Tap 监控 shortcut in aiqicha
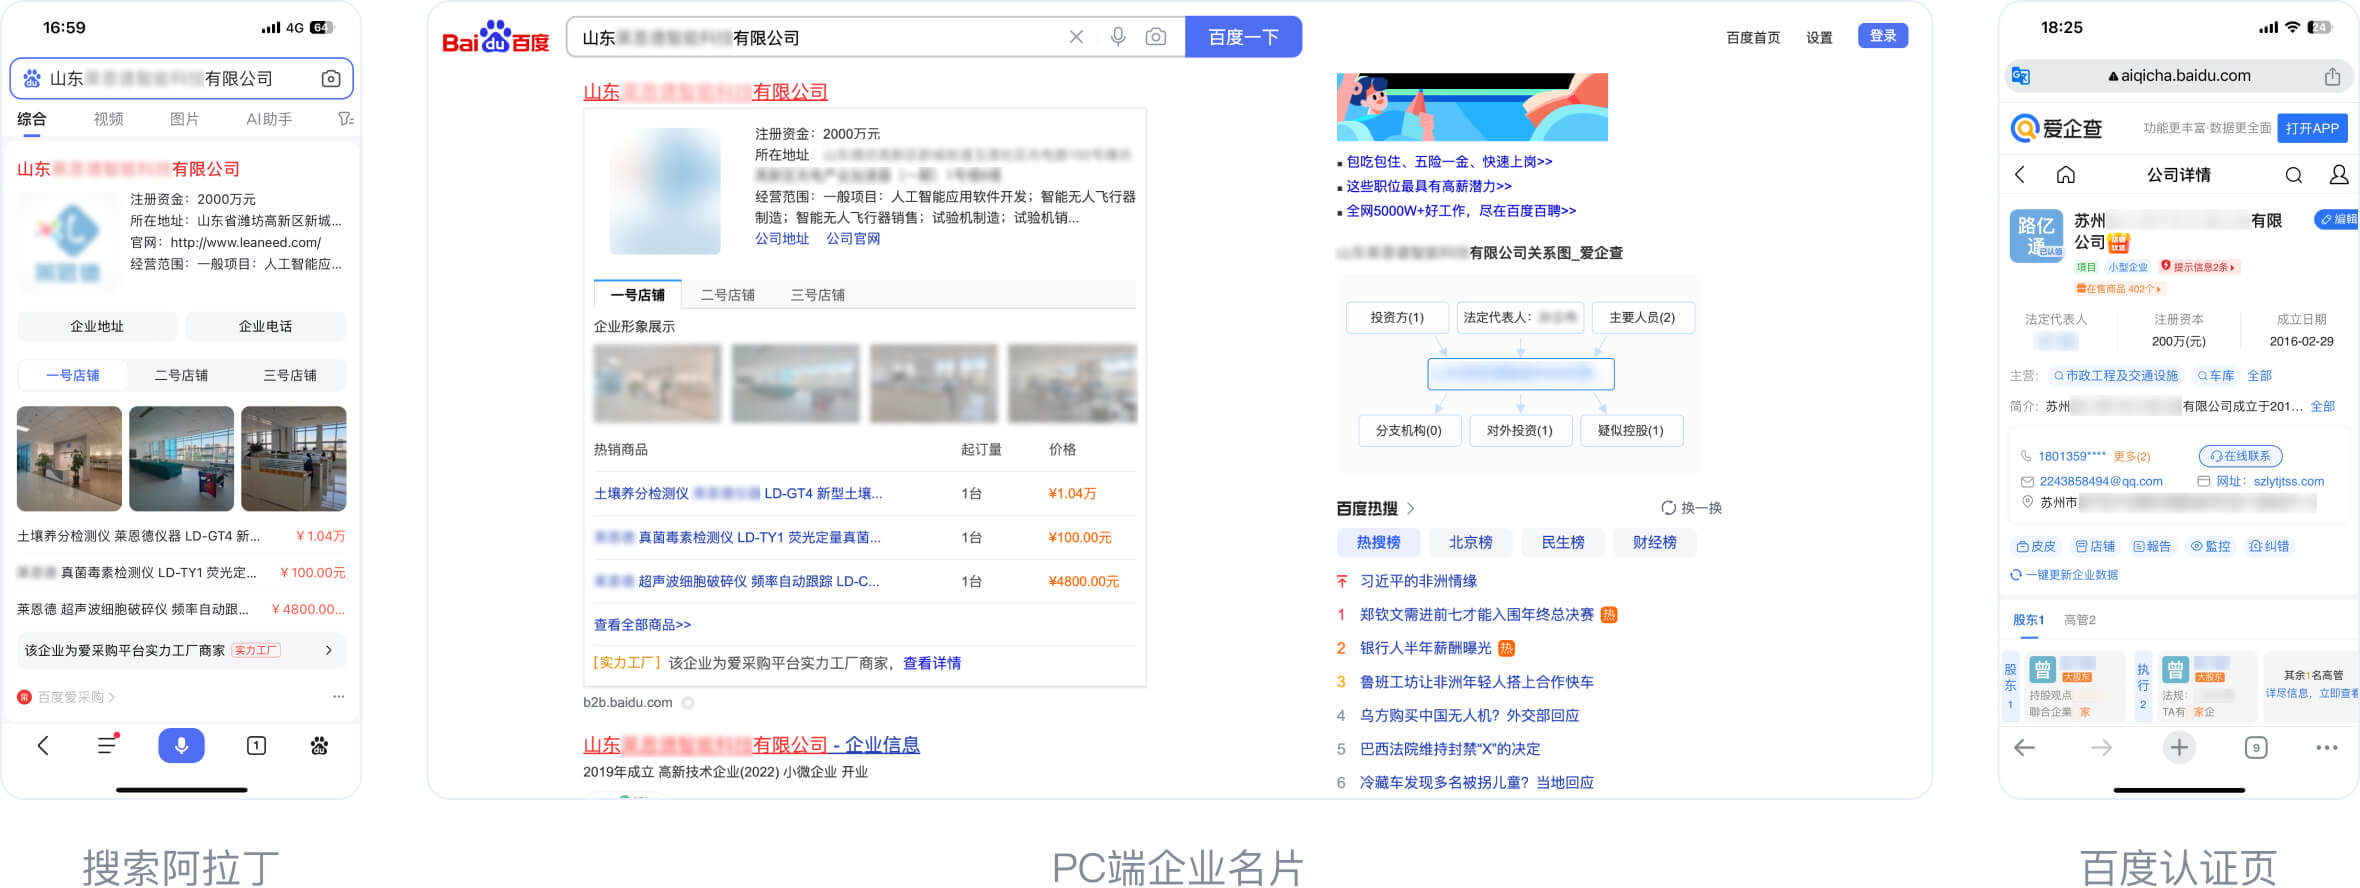 (2211, 546)
